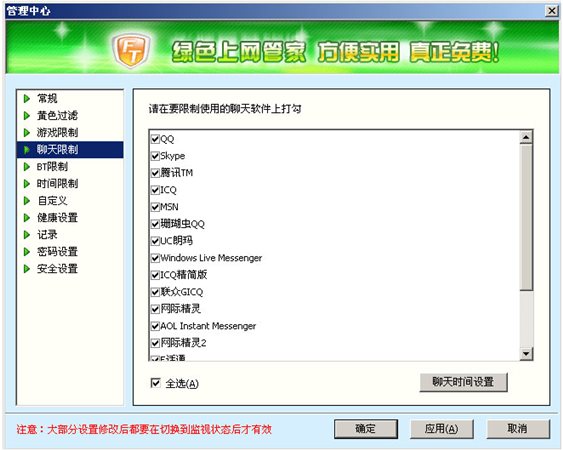Click the green arrow beside 安全设置
Viewport: 563px width, 450px height.
(x=27, y=269)
